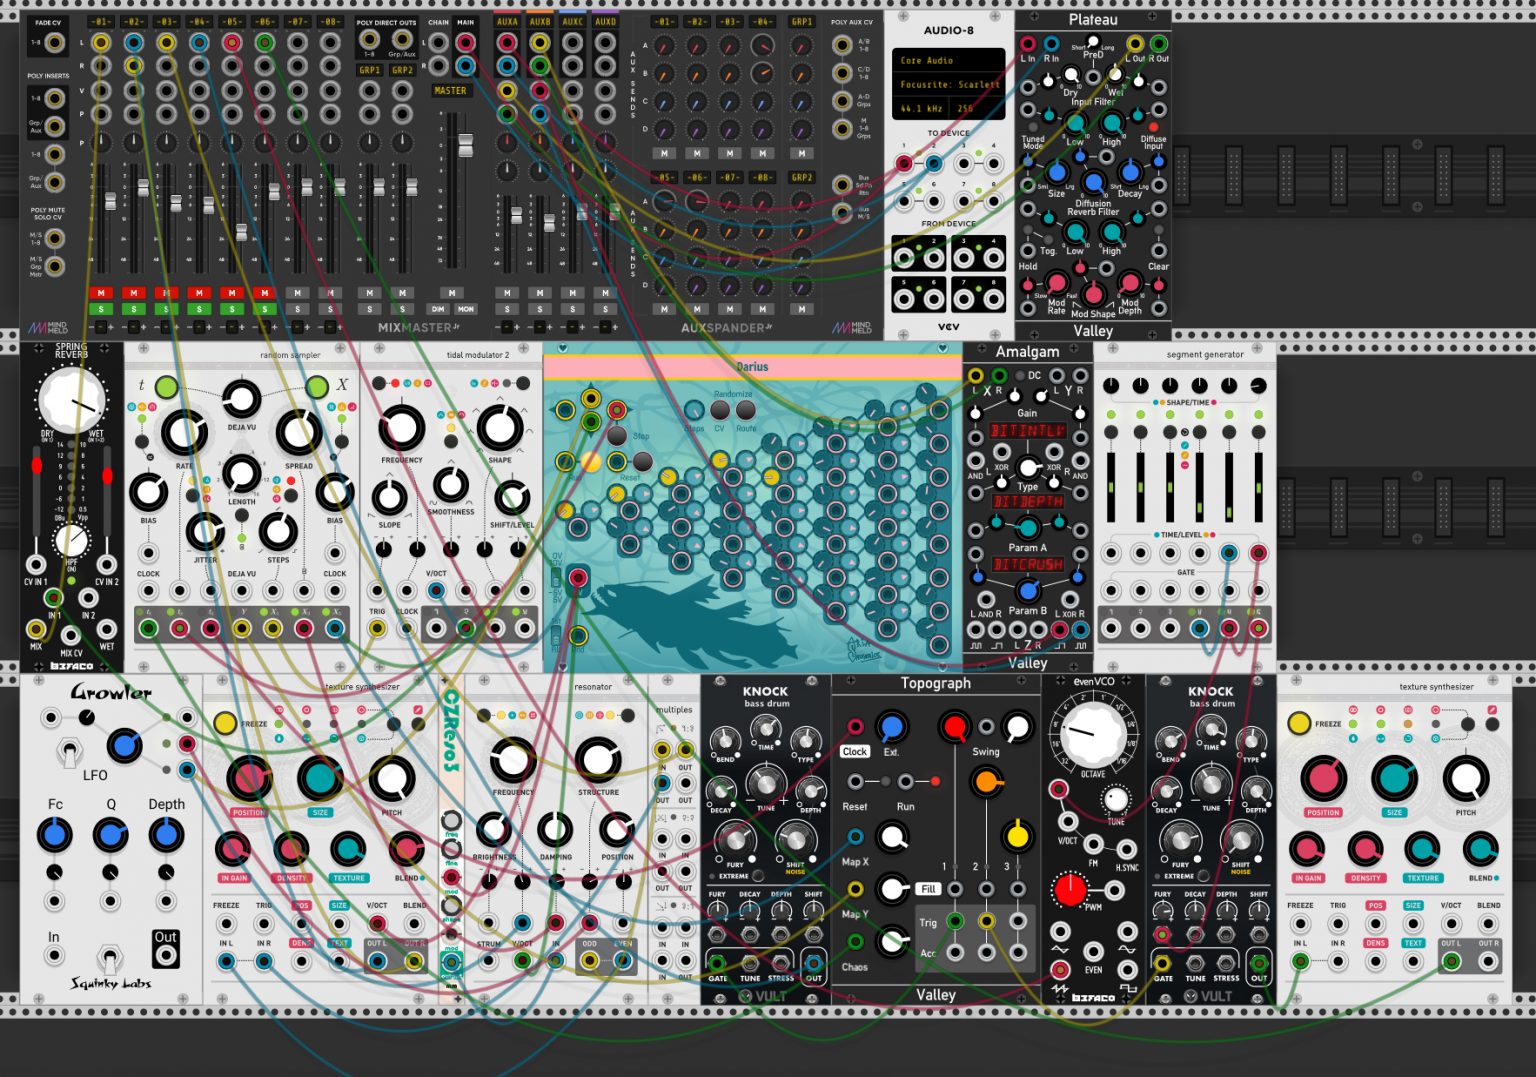Click the Plateau L In jack
Screen dimensions: 1536x1077
click(x=1028, y=44)
